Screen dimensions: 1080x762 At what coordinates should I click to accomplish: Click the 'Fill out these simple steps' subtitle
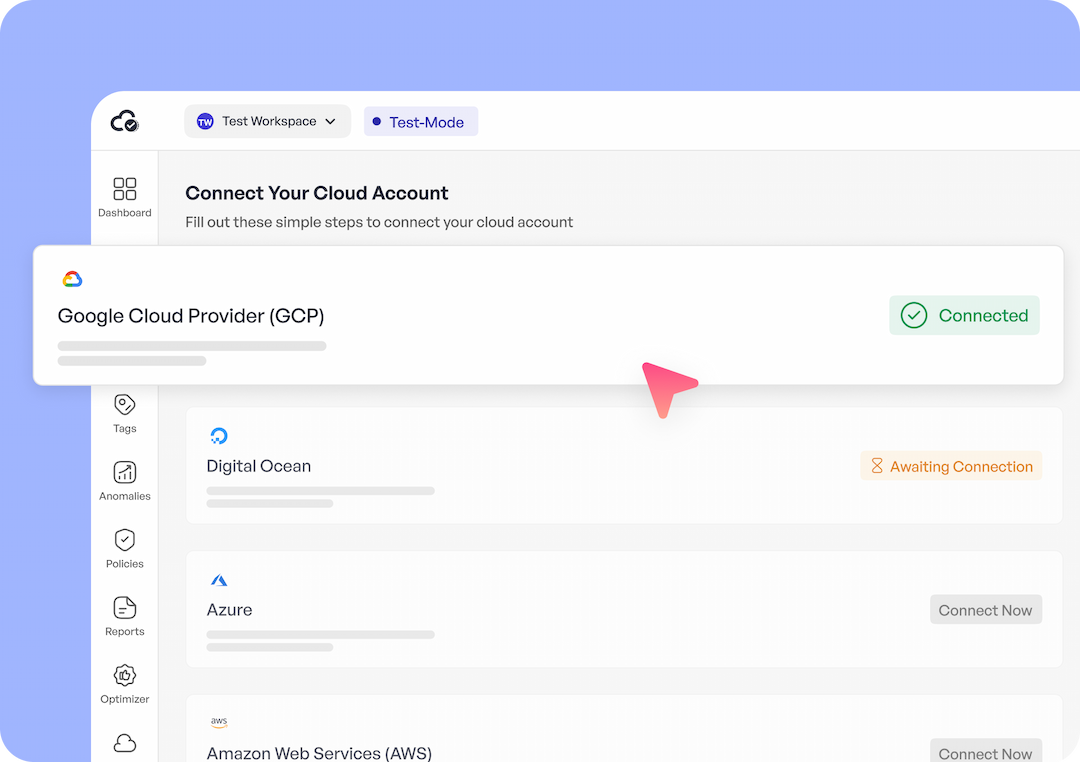coord(379,222)
